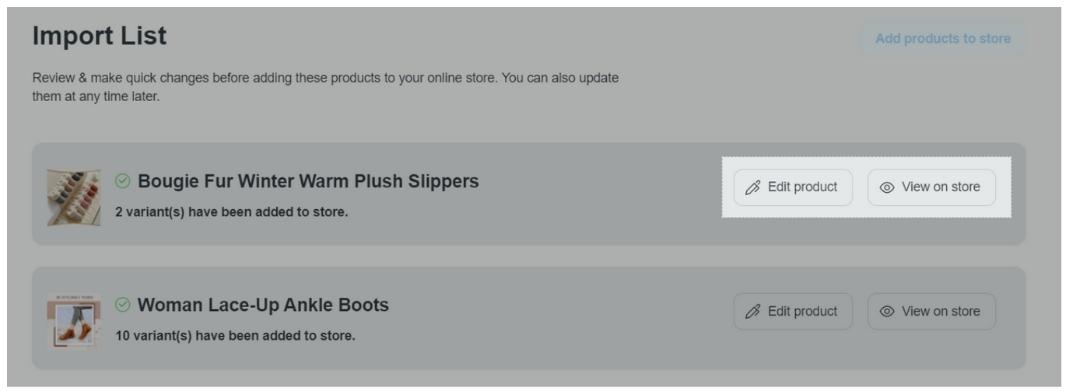Click pencil icon in Ankle Boots Edit button
The width and height of the screenshot is (1070, 391).
(x=753, y=312)
